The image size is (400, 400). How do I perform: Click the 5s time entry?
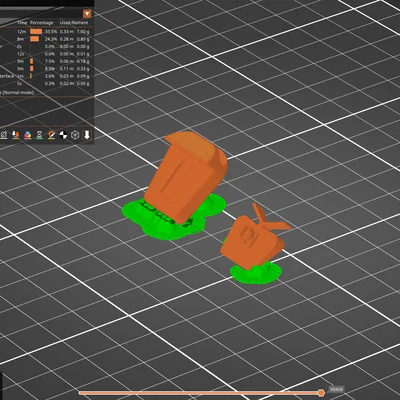tap(20, 83)
